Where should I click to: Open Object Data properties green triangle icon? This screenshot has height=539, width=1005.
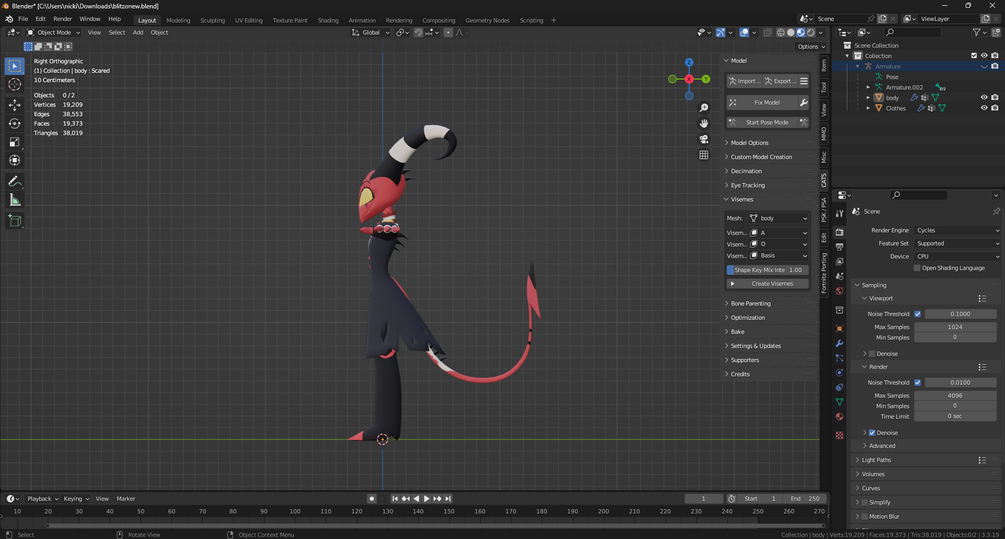coord(840,402)
